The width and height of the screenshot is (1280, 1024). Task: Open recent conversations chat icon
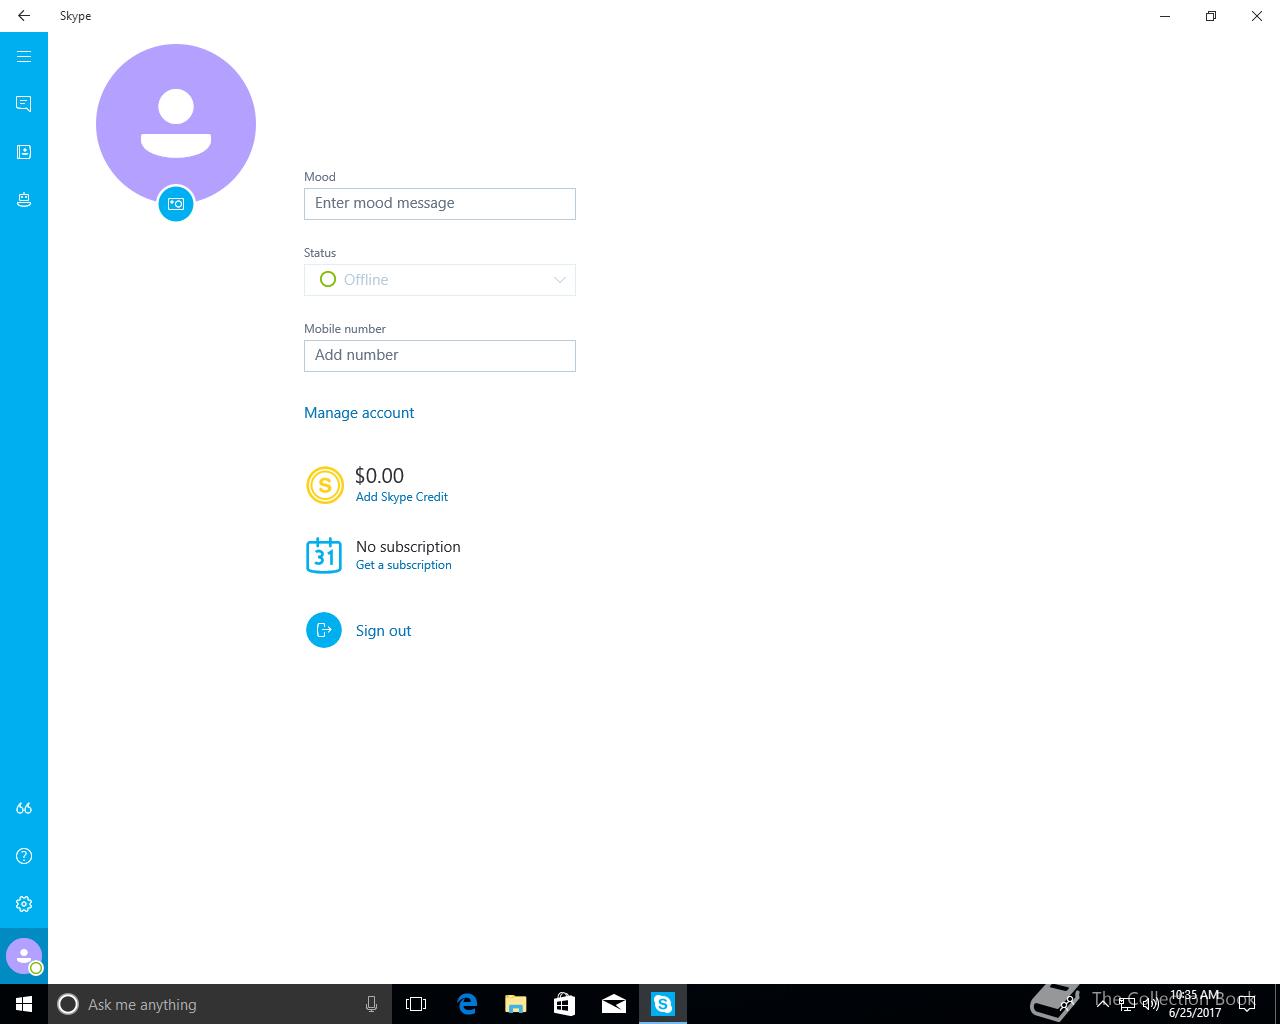(x=24, y=104)
